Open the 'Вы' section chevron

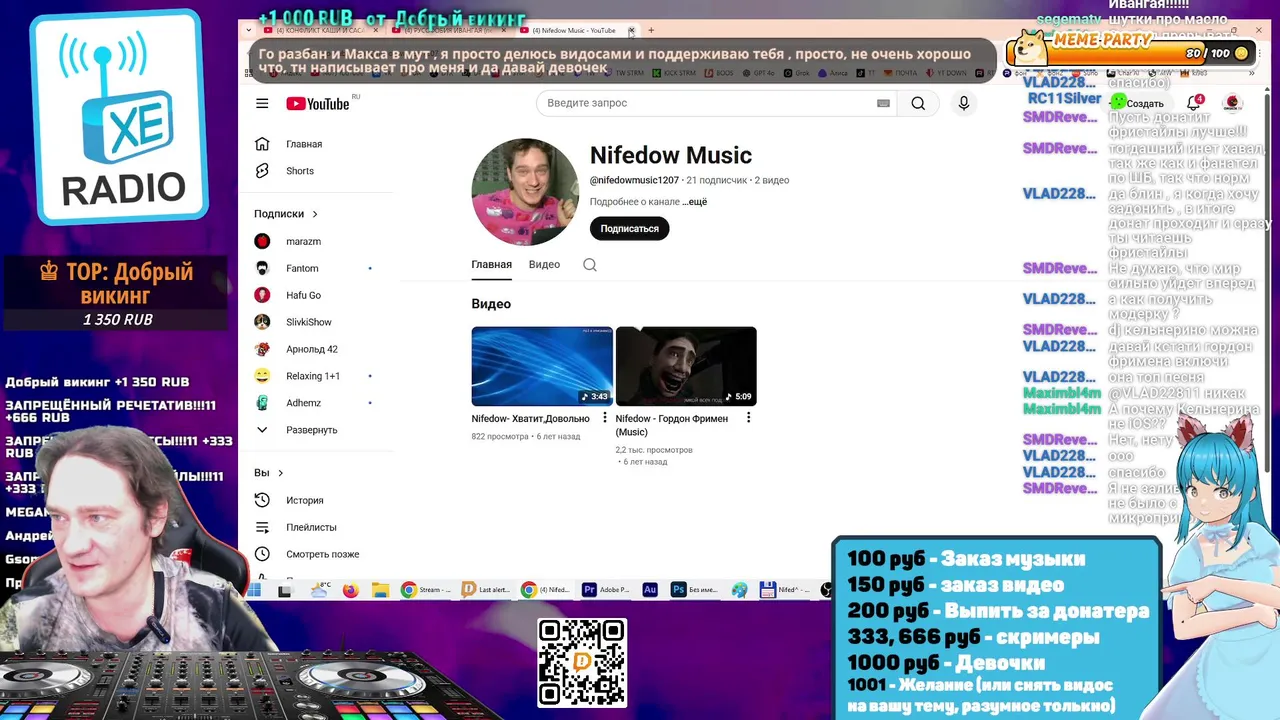(280, 473)
